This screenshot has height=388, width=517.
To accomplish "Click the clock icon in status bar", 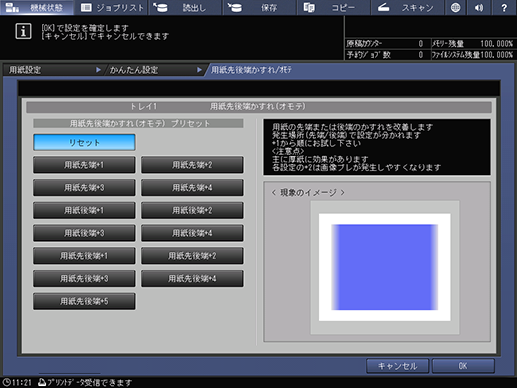I will [6, 382].
